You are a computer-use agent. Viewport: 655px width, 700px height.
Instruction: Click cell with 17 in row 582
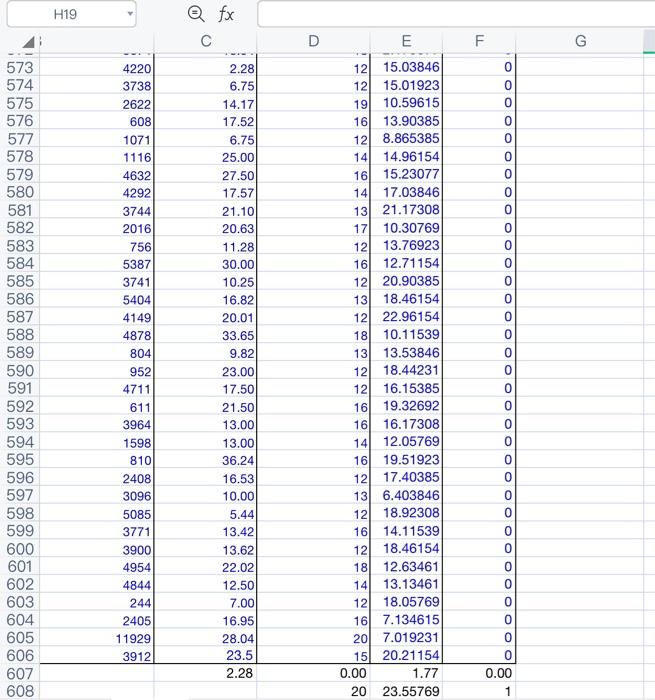313,229
